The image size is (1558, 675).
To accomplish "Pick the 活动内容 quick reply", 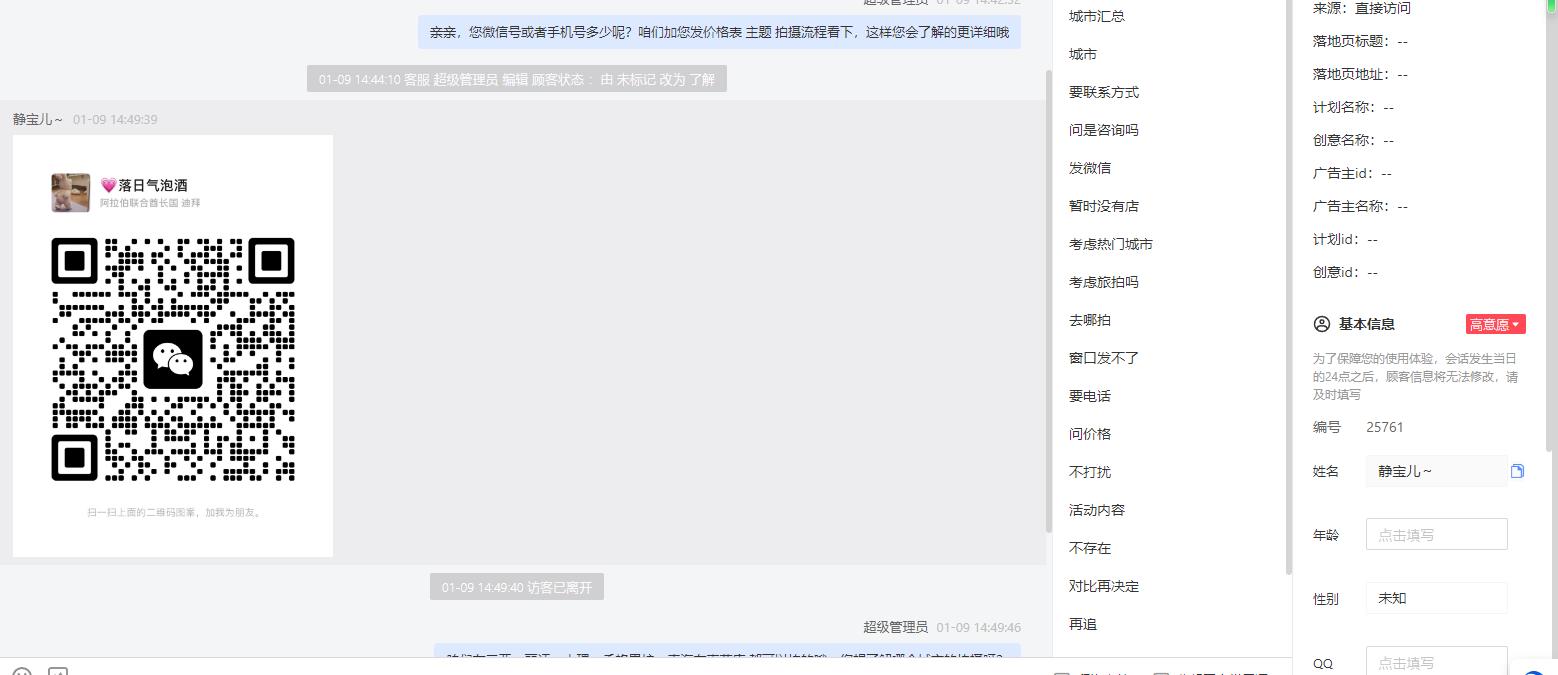I will pos(1097,510).
